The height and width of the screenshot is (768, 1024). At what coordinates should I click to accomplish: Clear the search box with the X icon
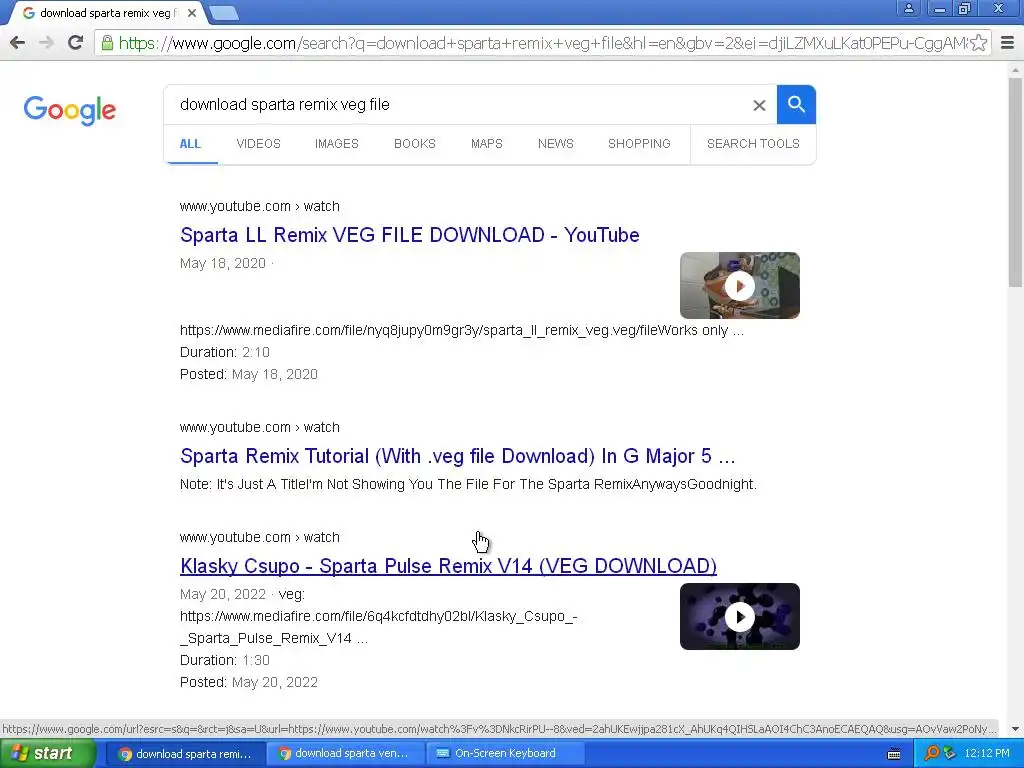(759, 105)
